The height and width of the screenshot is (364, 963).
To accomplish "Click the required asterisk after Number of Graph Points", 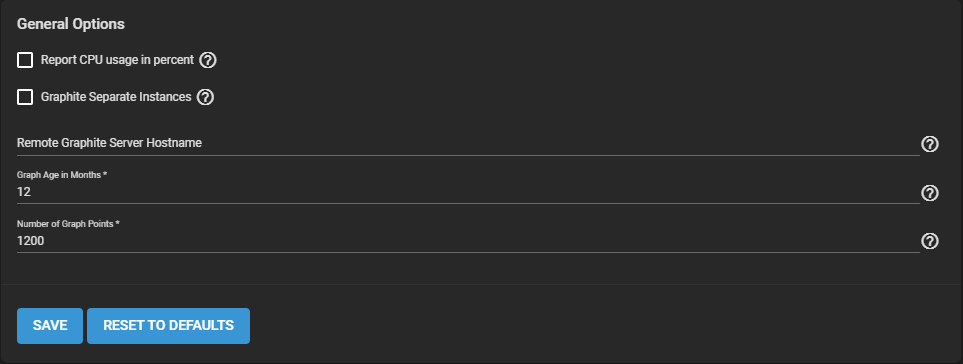I will coord(117,223).
